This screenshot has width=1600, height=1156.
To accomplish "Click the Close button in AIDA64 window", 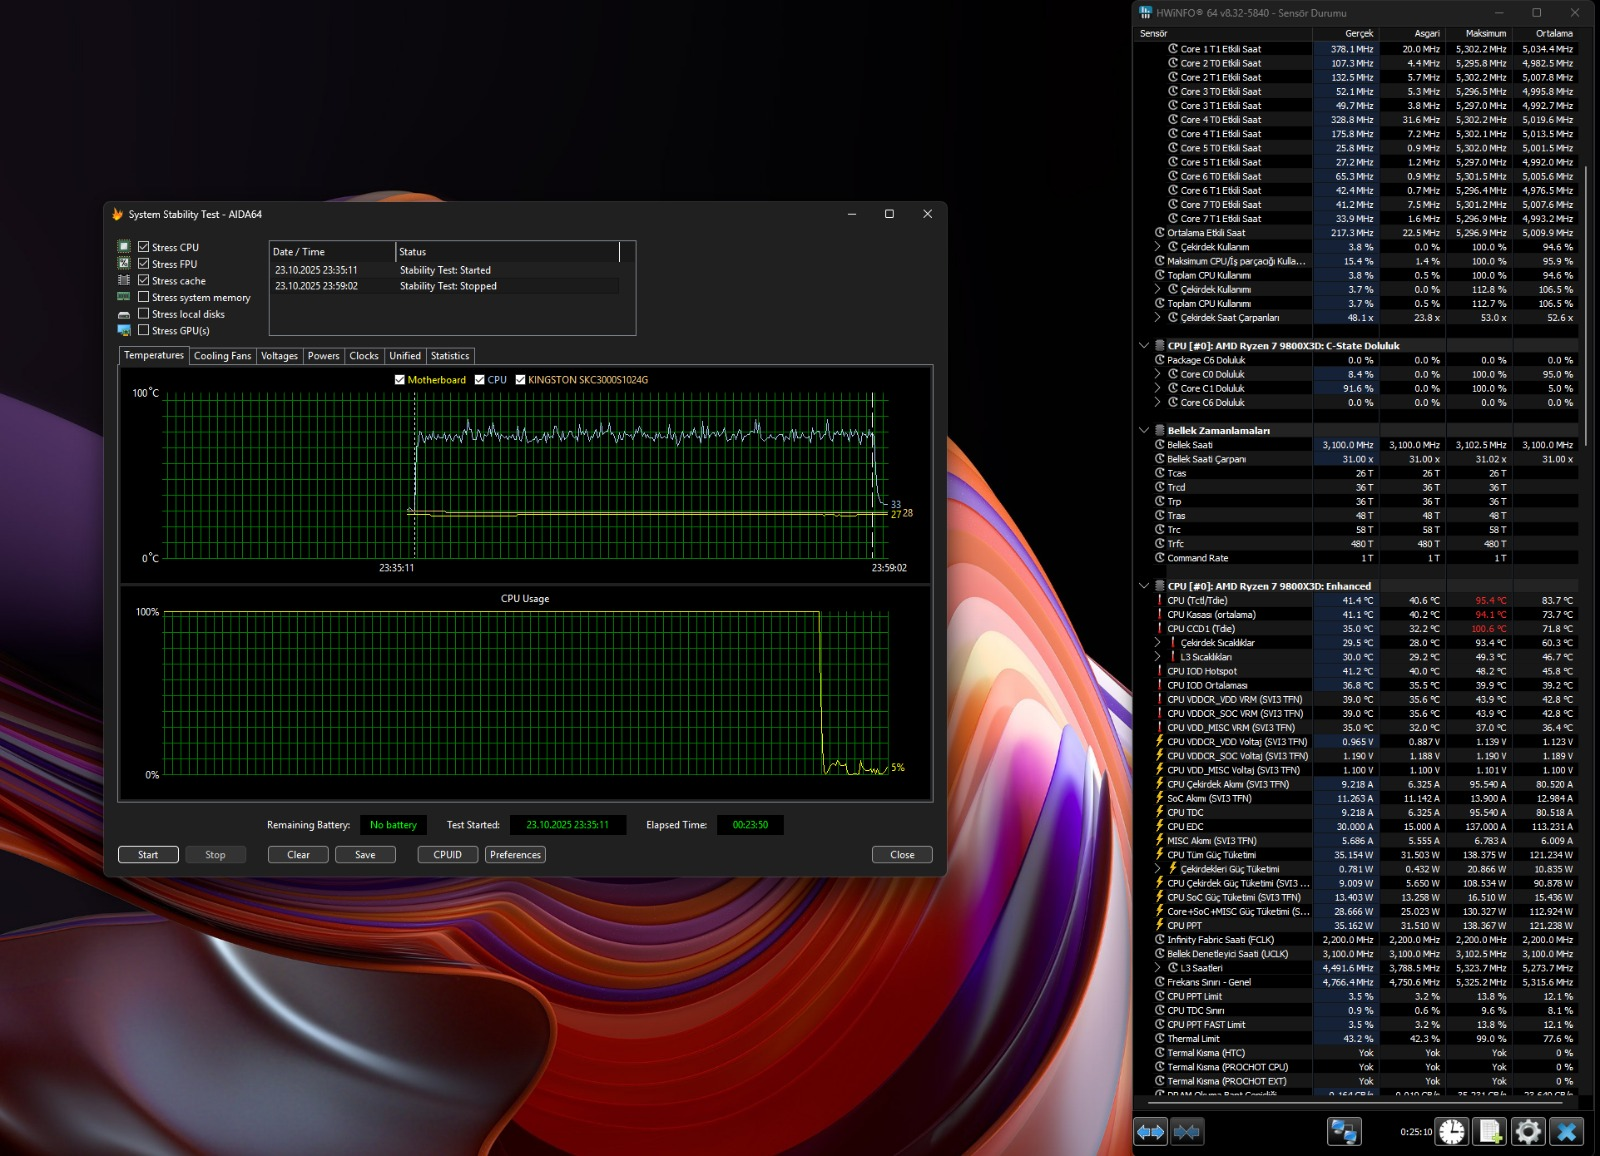I will click(x=902, y=855).
